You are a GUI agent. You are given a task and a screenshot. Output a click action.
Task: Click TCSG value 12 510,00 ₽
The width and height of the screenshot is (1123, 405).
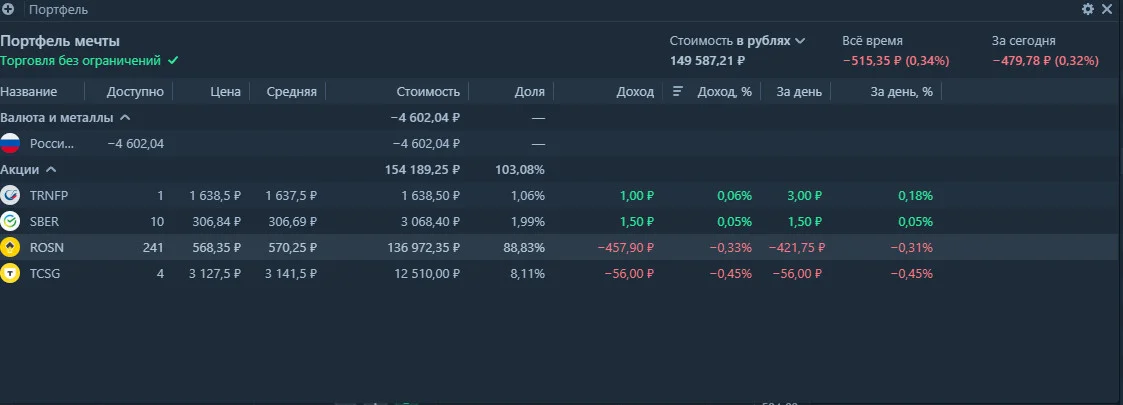pyautogui.click(x=427, y=274)
